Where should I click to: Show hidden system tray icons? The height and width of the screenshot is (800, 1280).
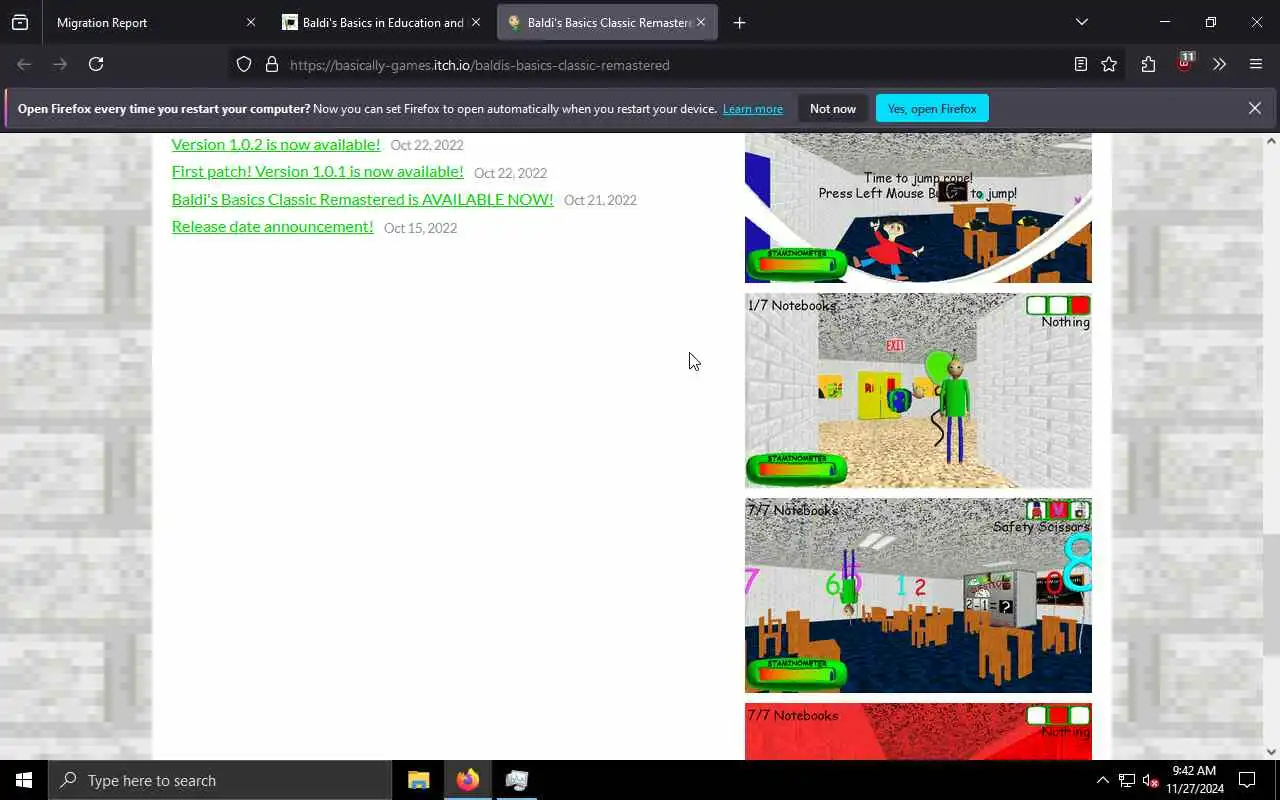pyautogui.click(x=1102, y=780)
